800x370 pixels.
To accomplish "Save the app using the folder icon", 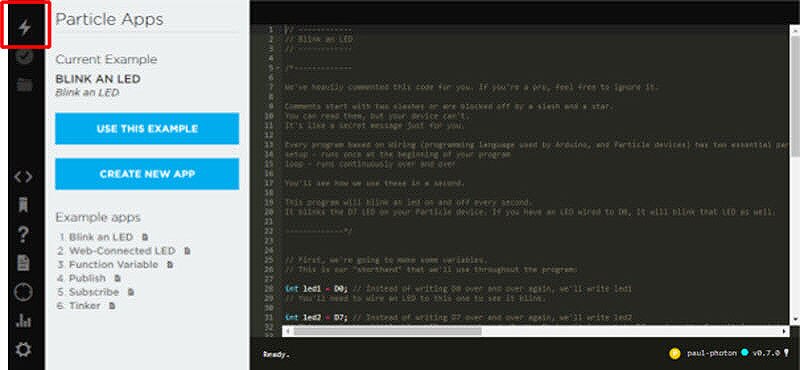I will coord(24,85).
